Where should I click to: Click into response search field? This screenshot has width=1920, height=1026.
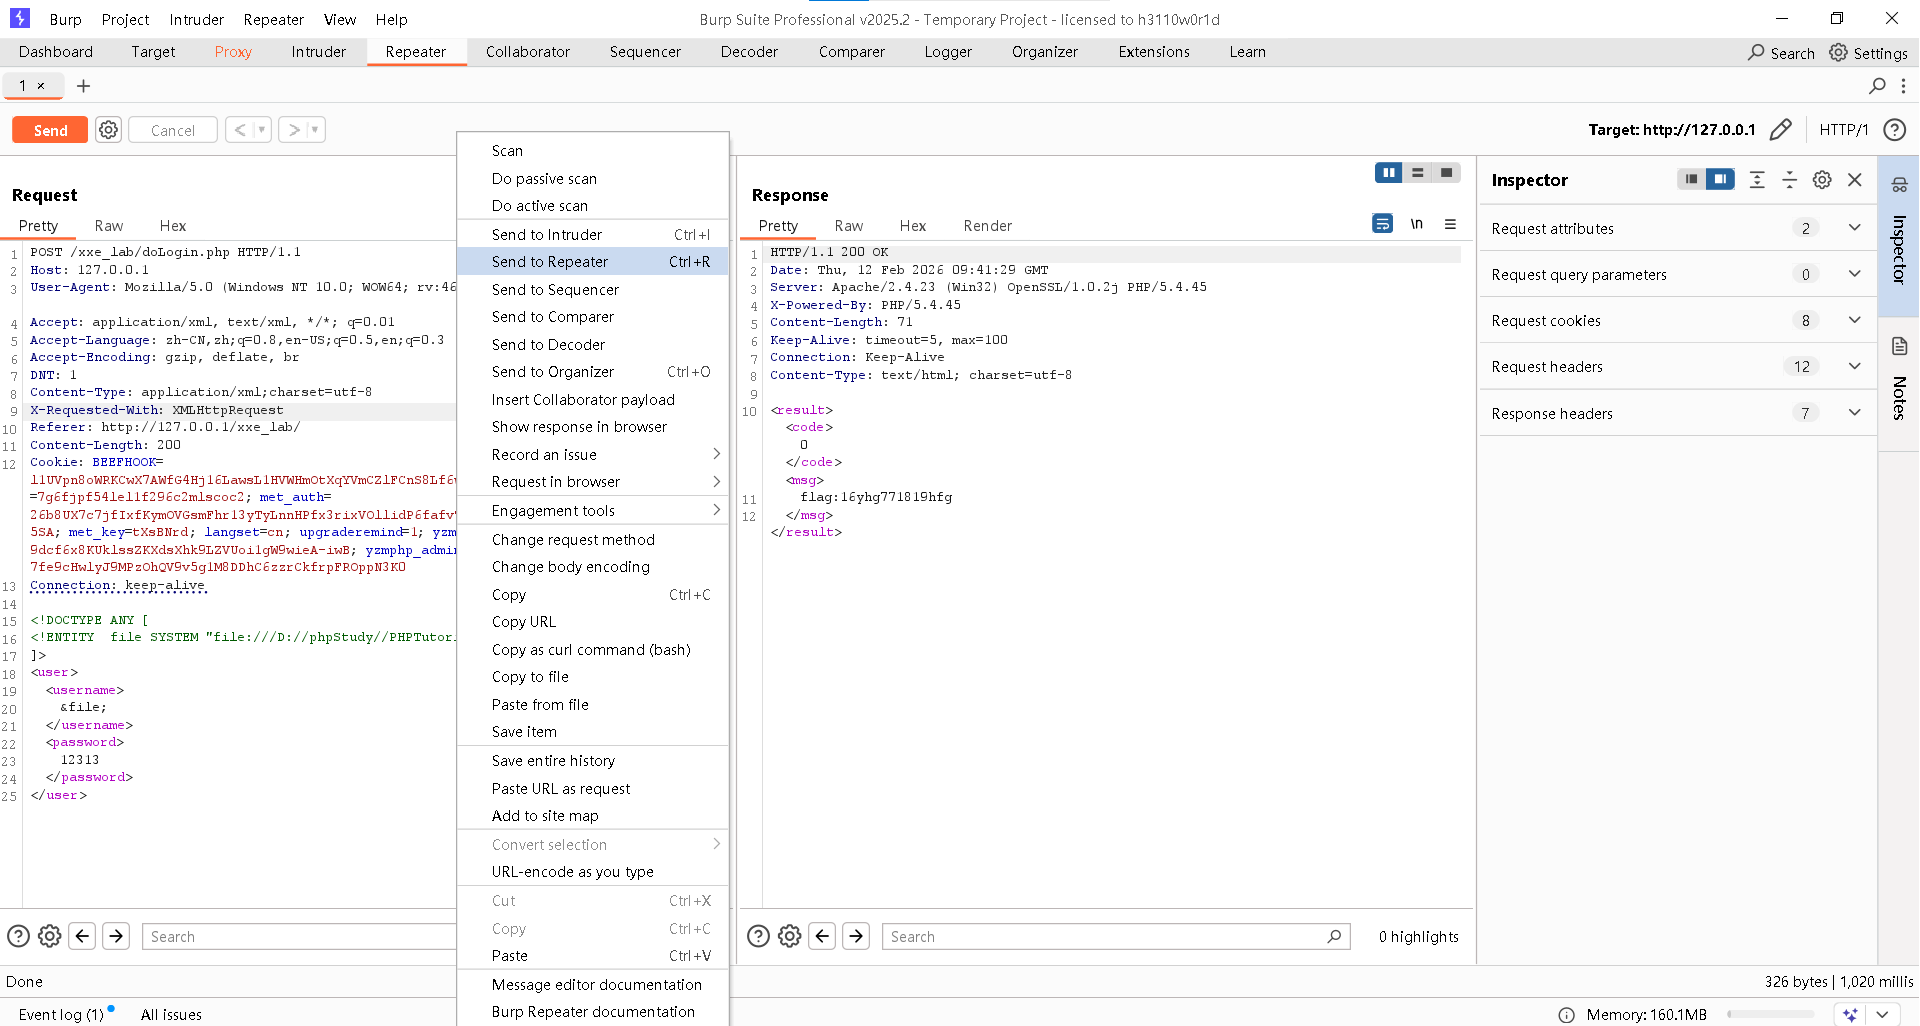pyautogui.click(x=1116, y=936)
